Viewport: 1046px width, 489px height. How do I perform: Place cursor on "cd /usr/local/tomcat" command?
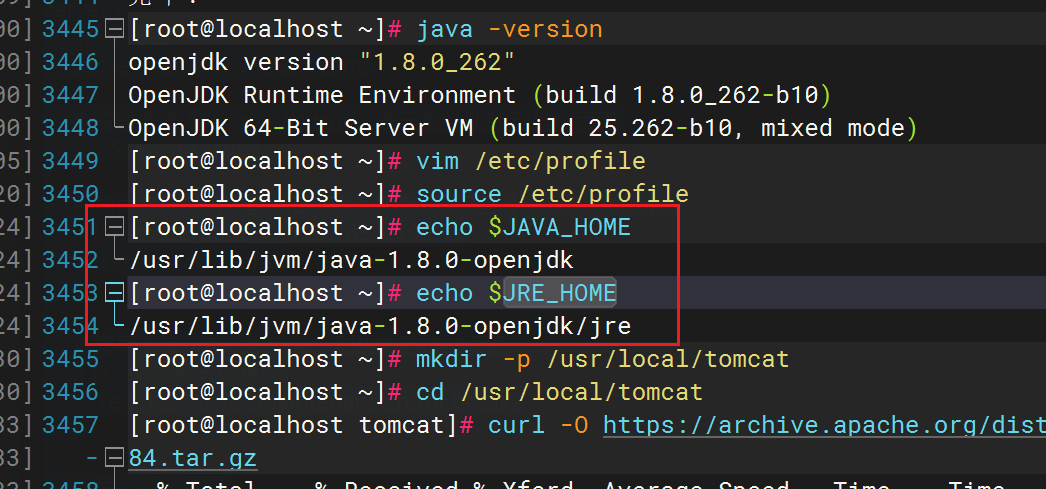click(x=559, y=392)
